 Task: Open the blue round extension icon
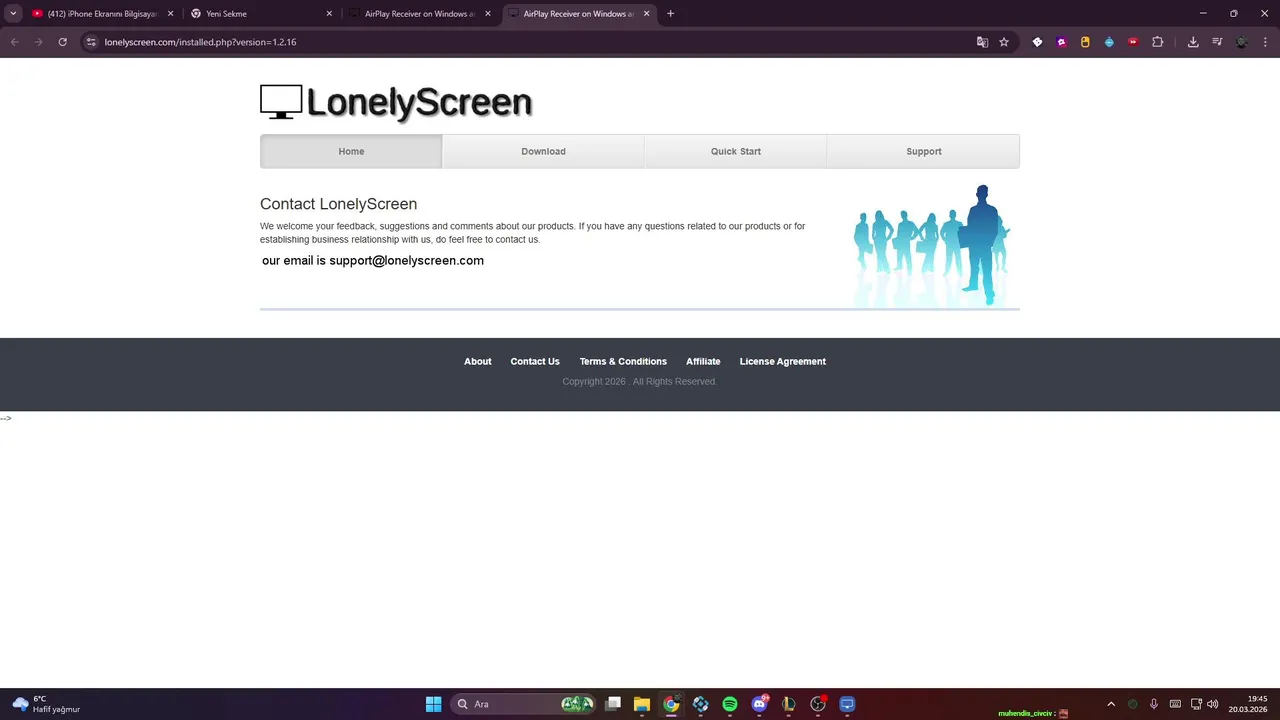point(1109,42)
